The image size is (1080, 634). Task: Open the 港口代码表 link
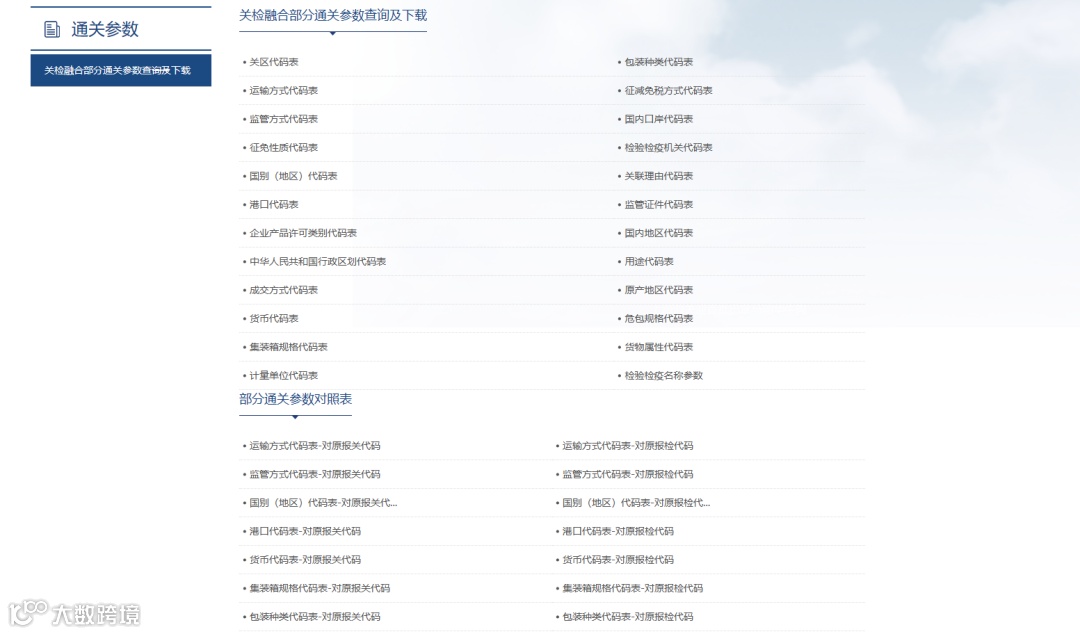point(273,205)
